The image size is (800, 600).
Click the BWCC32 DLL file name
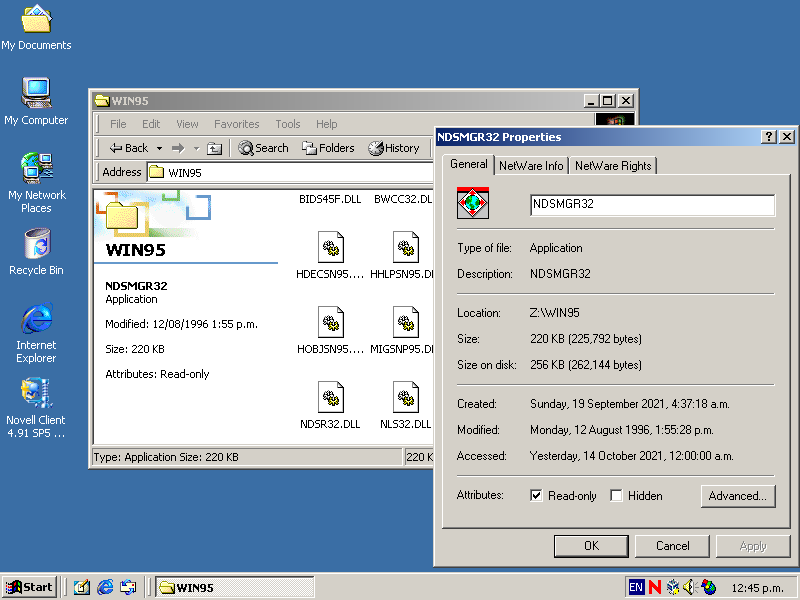point(403,199)
